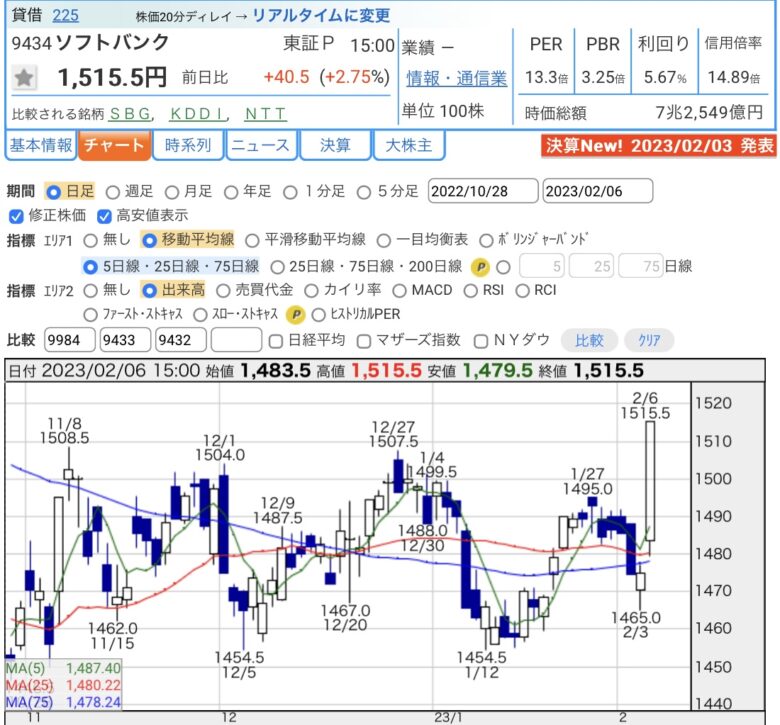Select 月足 period radio button
780x725 pixels.
coord(172,192)
